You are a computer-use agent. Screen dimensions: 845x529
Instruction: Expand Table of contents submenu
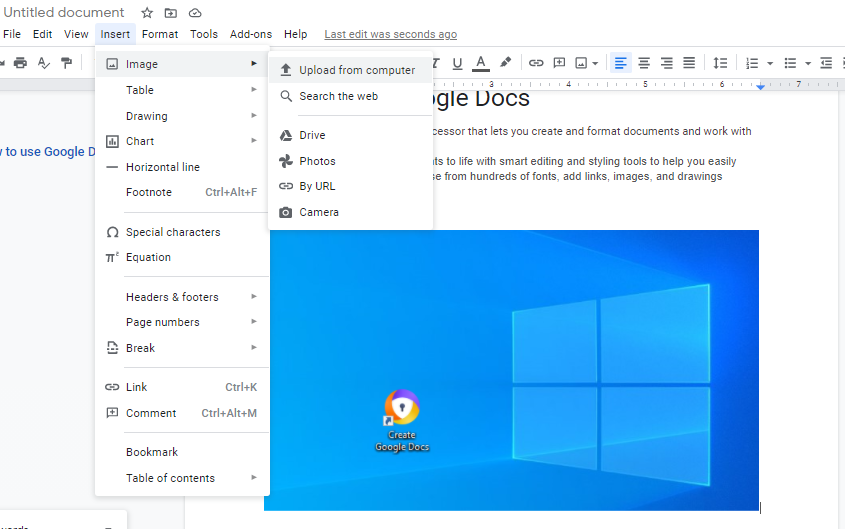[182, 478]
